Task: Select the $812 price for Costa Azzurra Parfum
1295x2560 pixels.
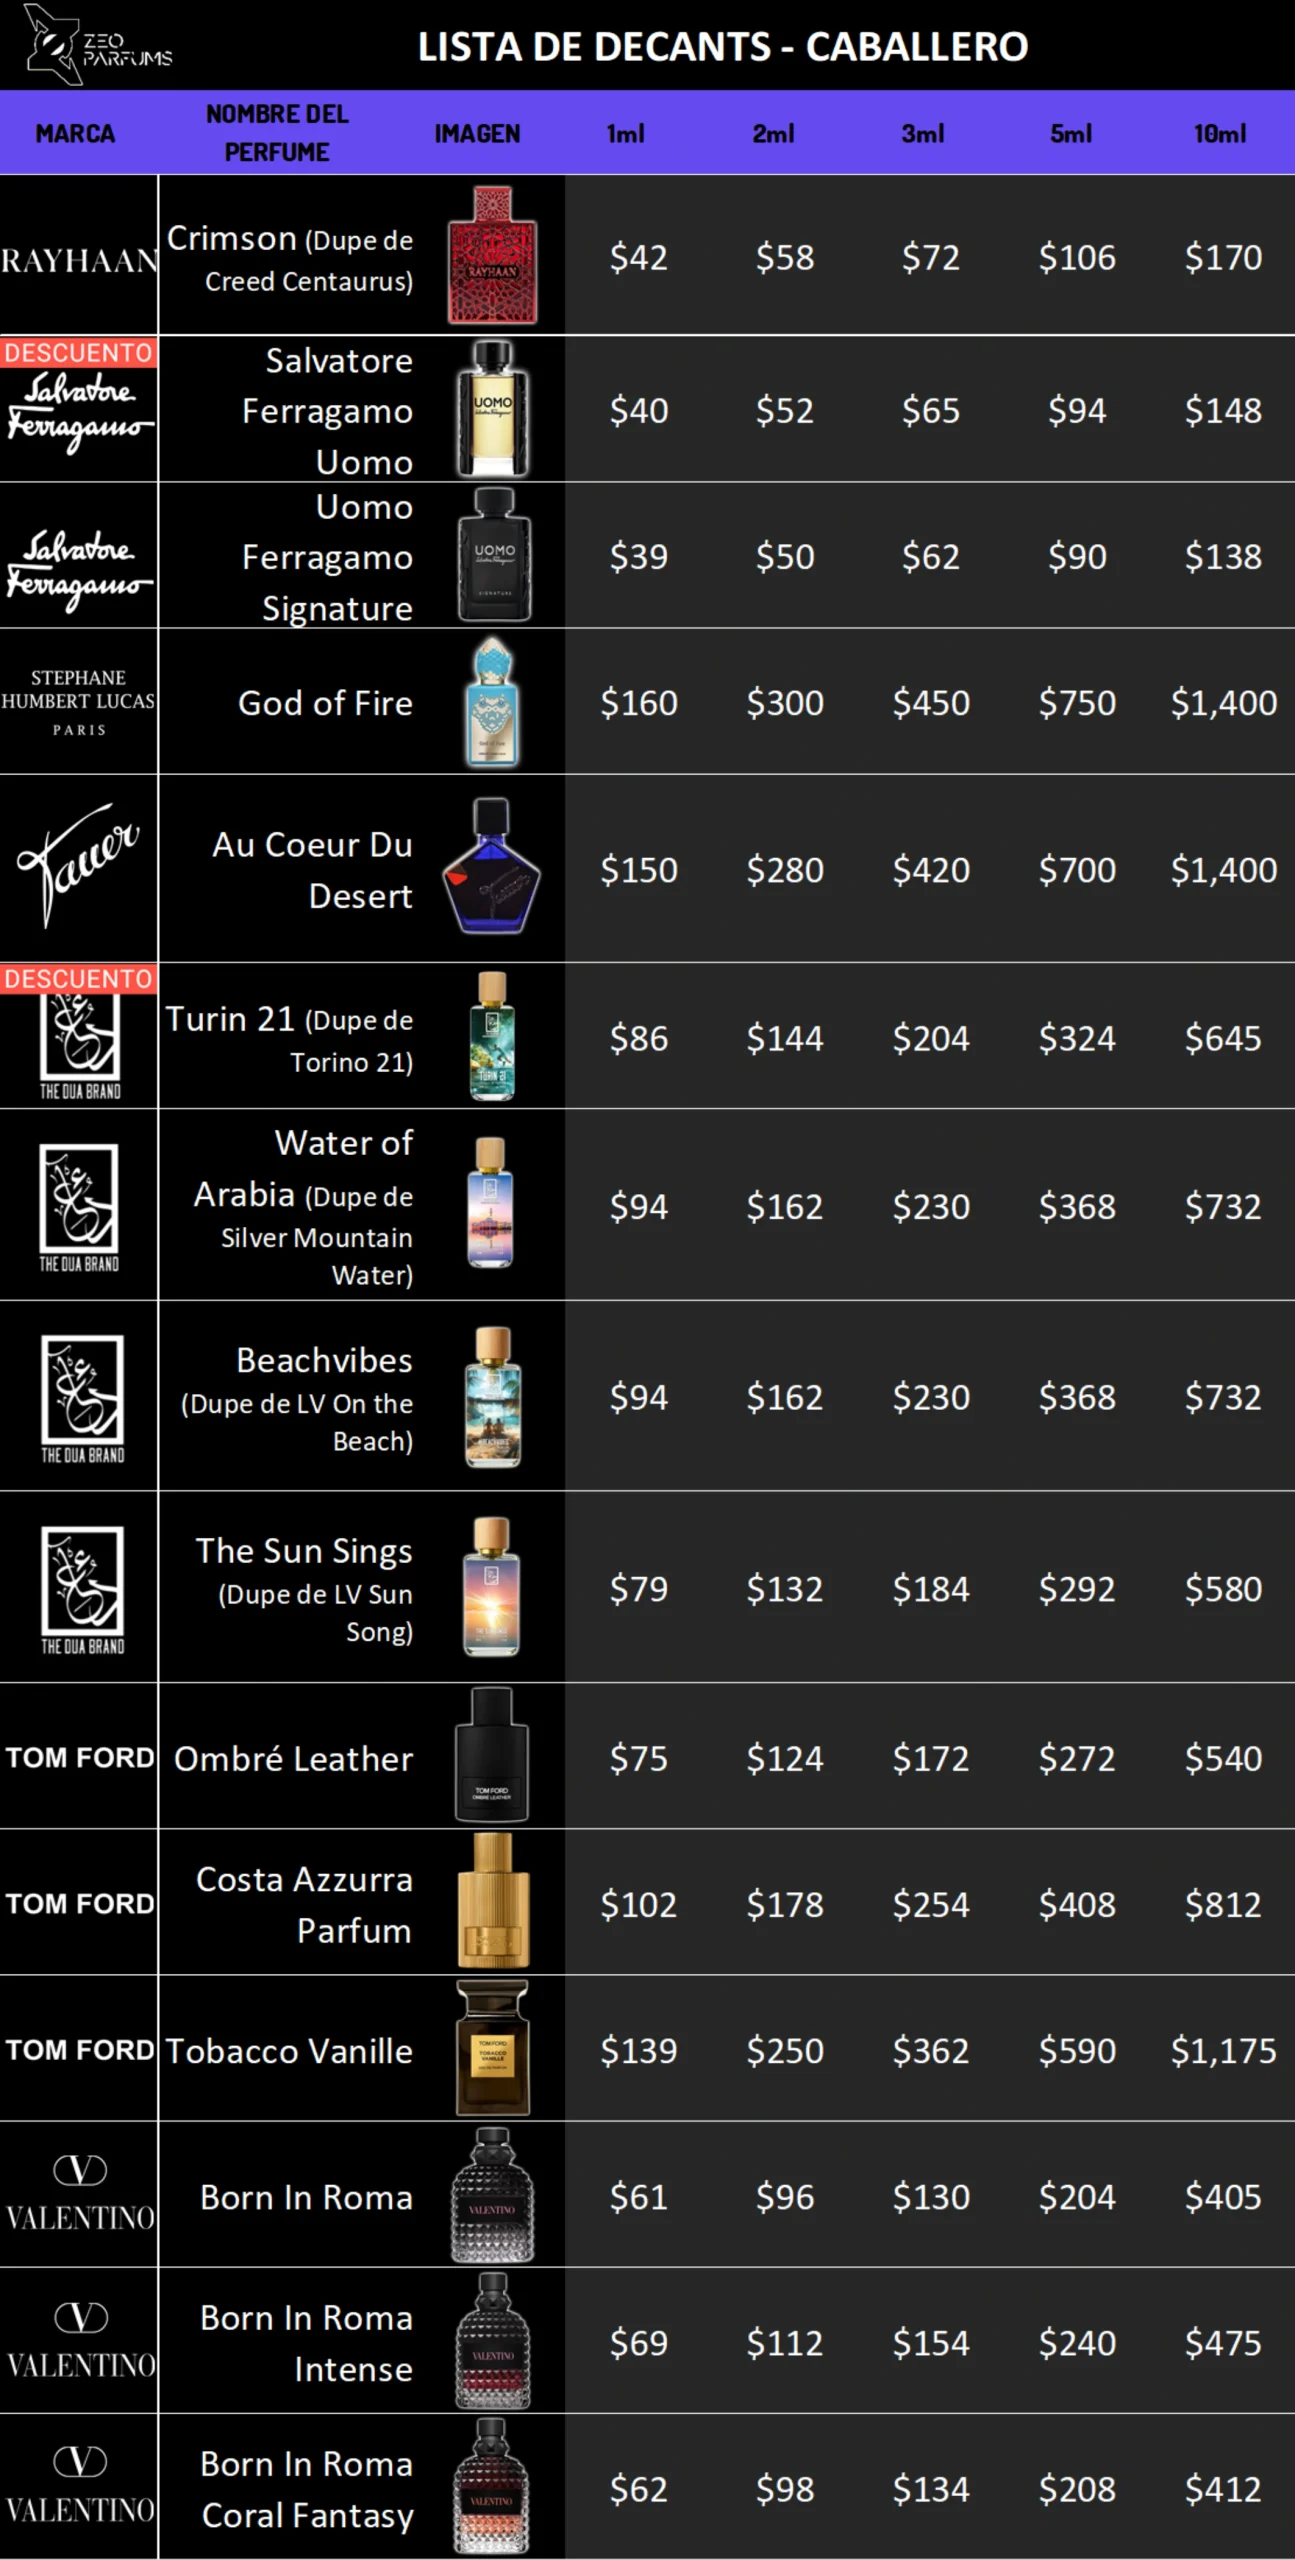Action: [x=1223, y=1904]
